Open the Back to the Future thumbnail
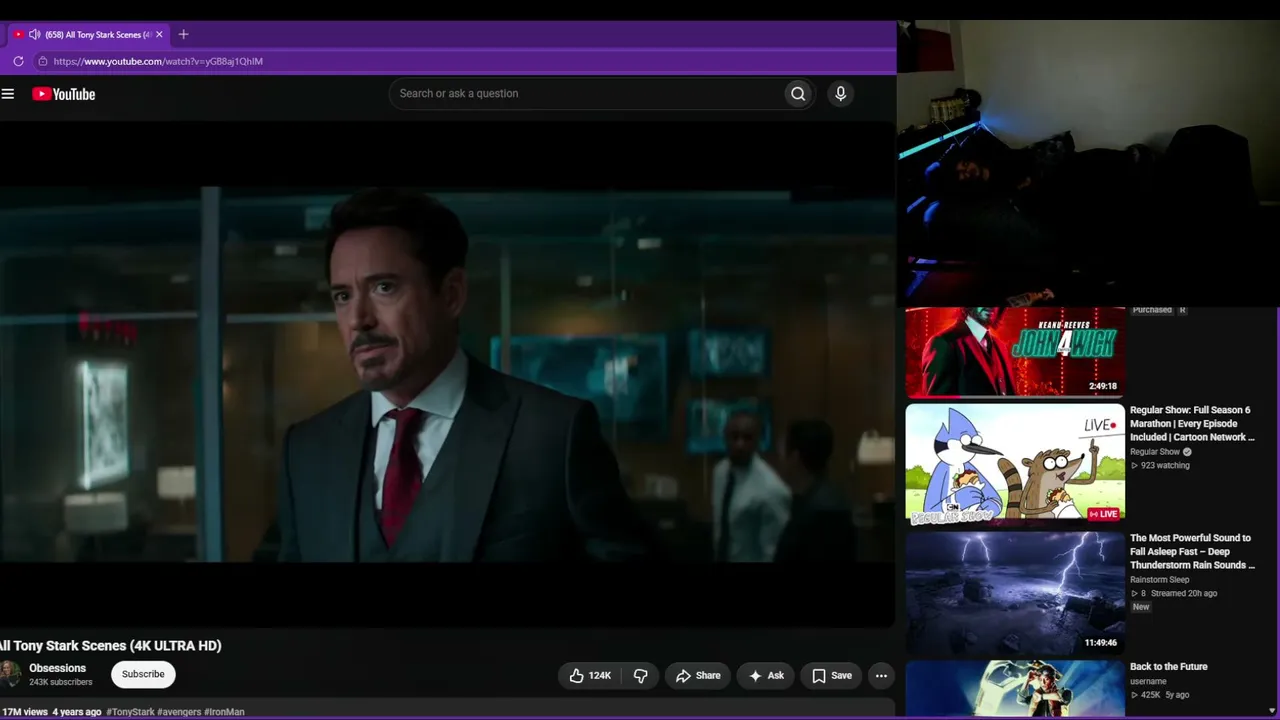The image size is (1280, 720). coord(1015,689)
